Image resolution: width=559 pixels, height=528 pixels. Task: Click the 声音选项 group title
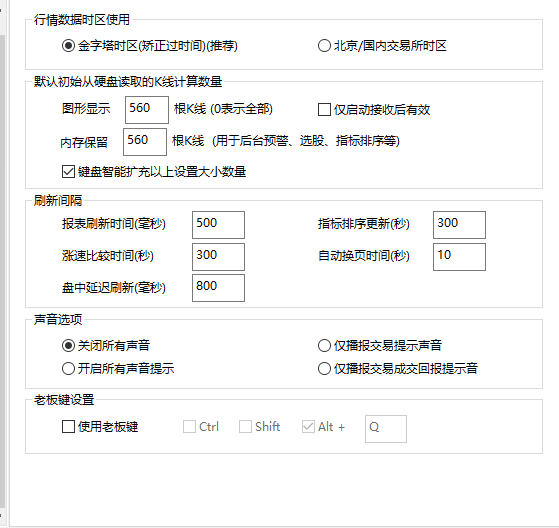58,319
